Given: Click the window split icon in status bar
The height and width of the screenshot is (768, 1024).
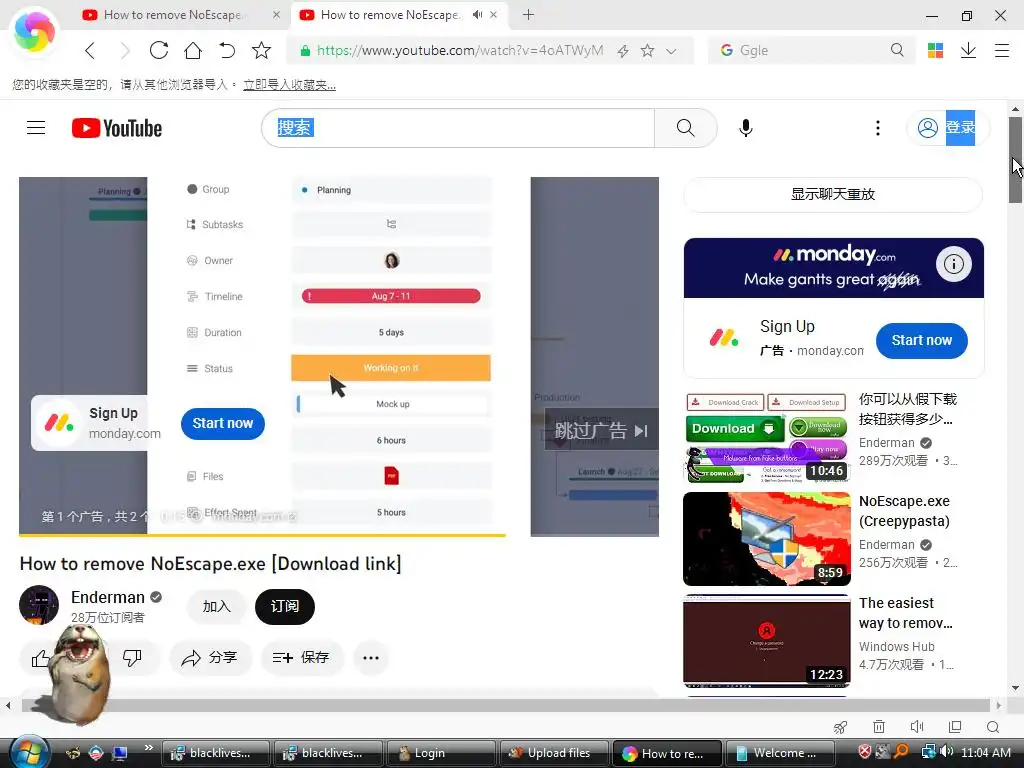Looking at the screenshot, I should tap(955, 727).
